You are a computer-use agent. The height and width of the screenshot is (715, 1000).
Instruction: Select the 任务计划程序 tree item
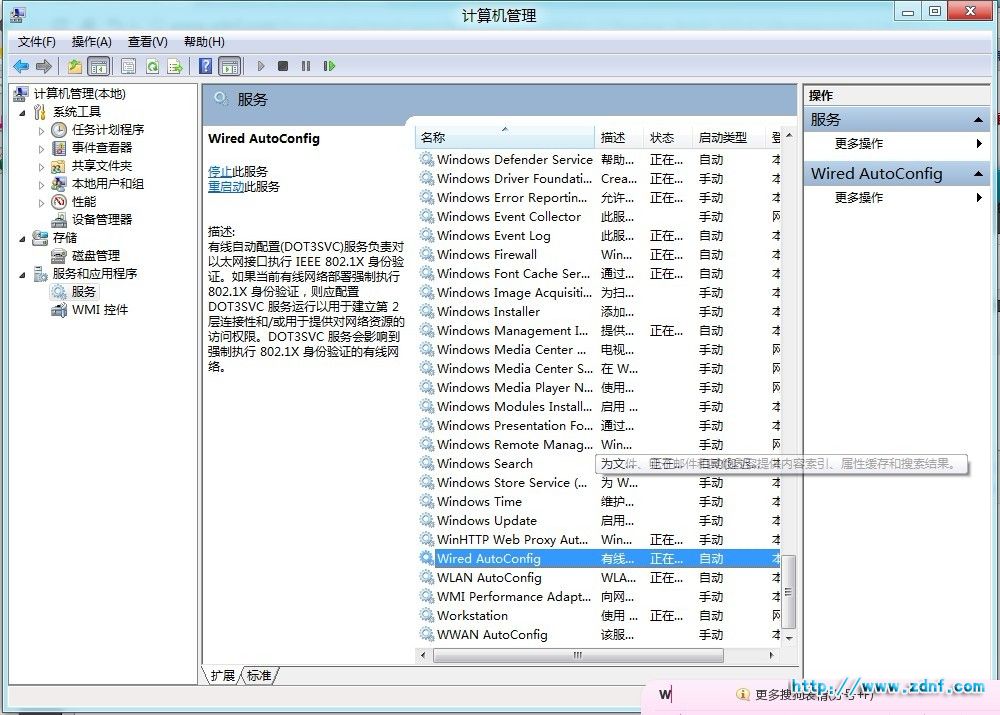click(108, 129)
